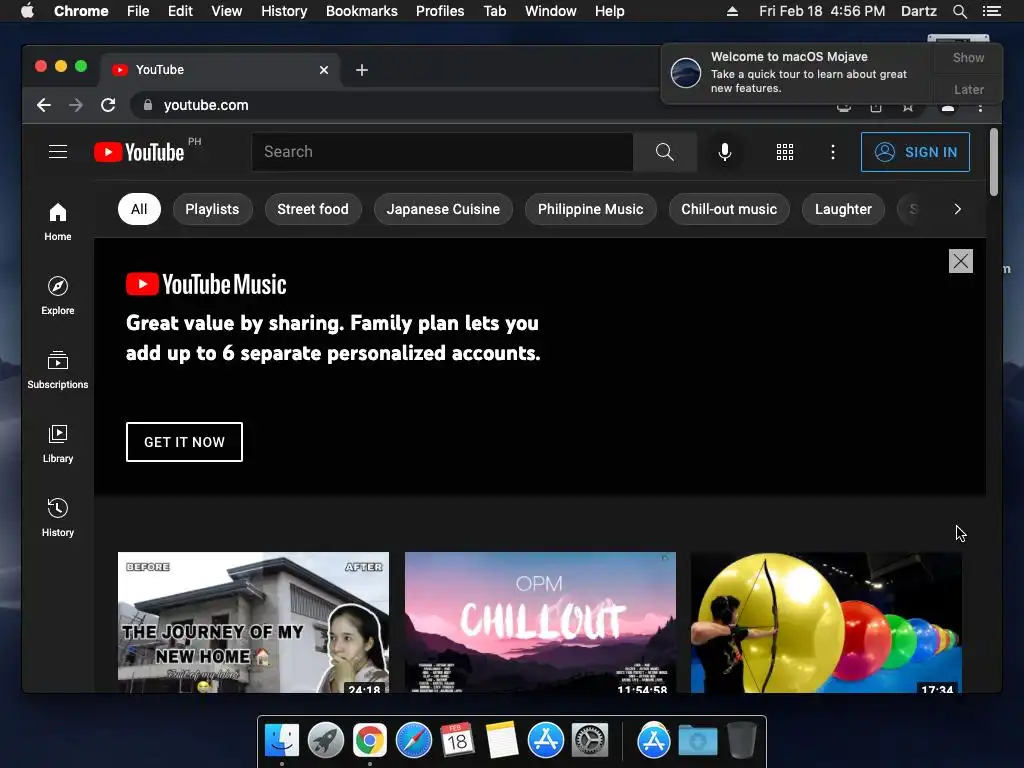The height and width of the screenshot is (768, 1024).
Task: Go back with the browser back arrow
Action: pos(44,105)
